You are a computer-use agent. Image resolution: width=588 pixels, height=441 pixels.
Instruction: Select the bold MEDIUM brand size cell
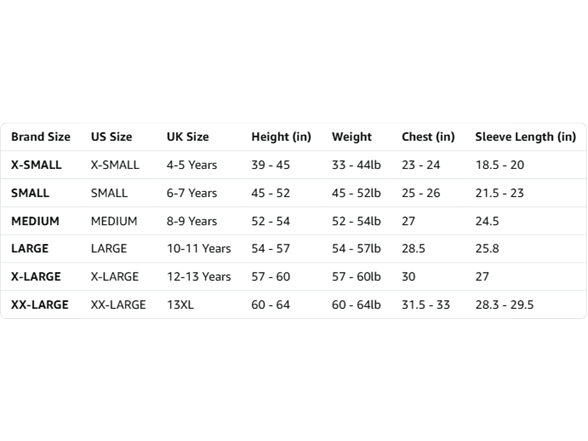pyautogui.click(x=35, y=221)
